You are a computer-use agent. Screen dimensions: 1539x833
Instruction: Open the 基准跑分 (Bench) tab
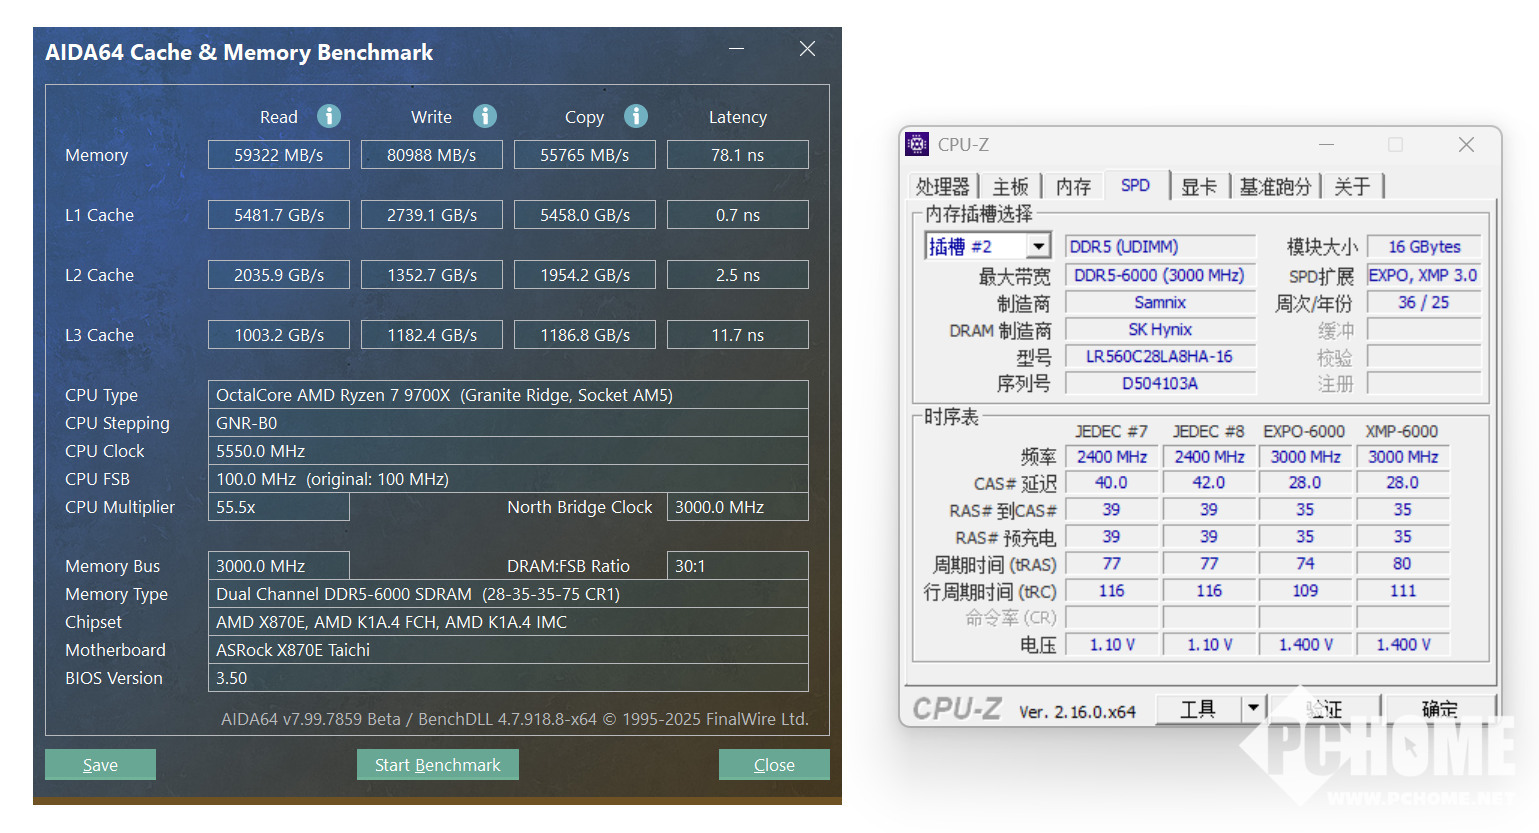1275,187
